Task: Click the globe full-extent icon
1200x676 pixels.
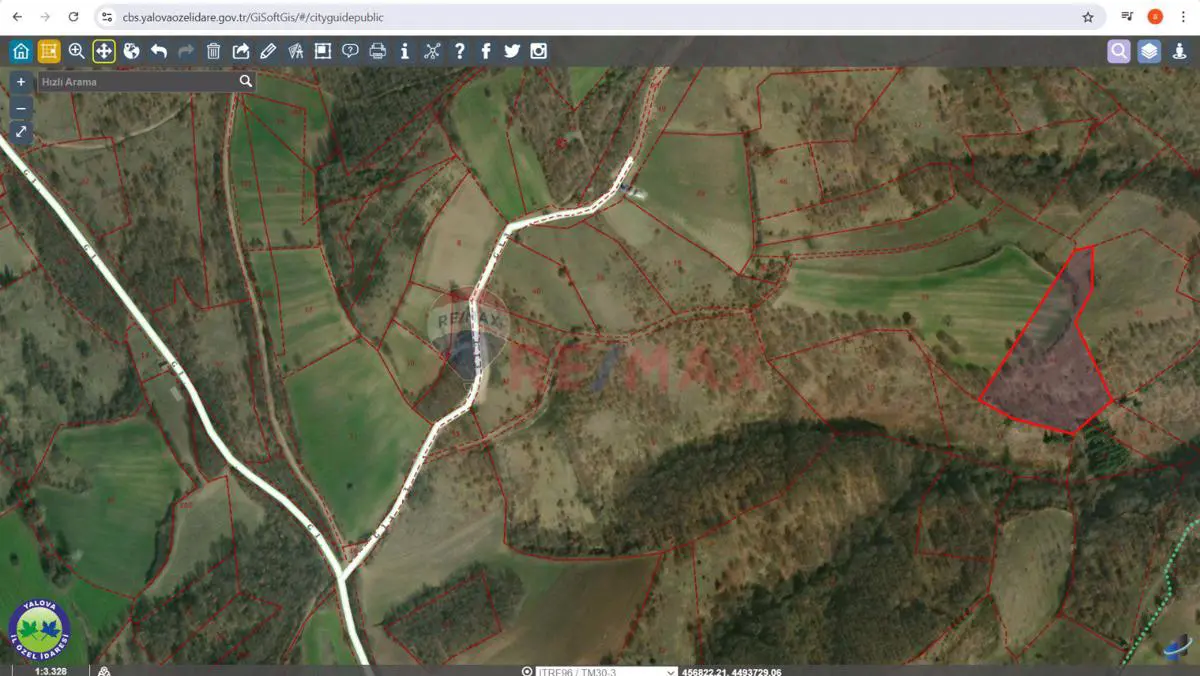Action: click(131, 51)
